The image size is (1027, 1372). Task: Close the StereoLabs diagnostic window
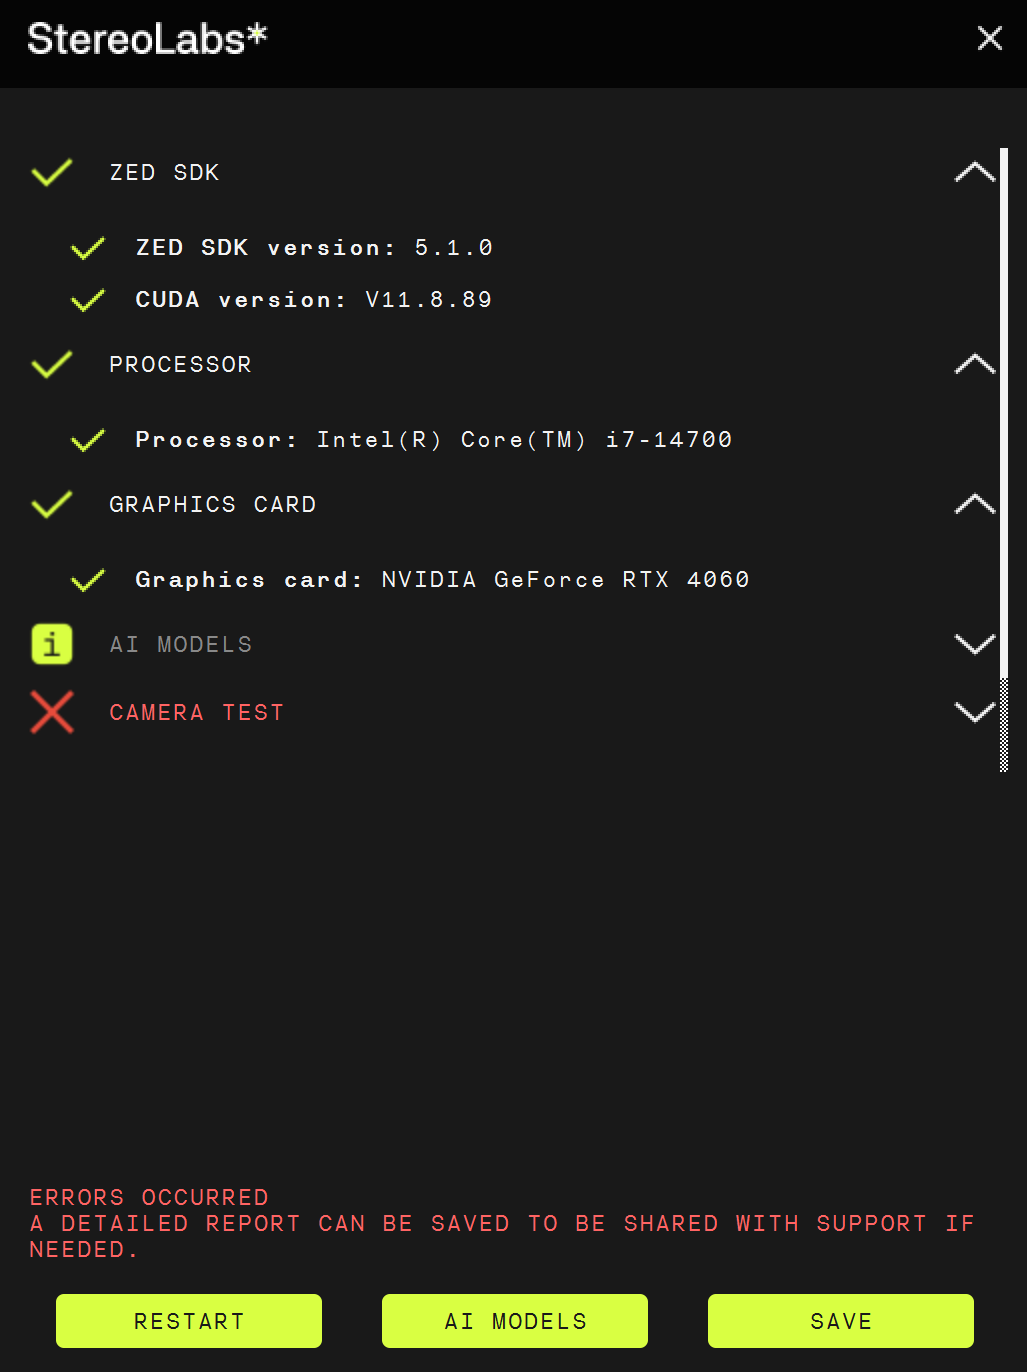[x=989, y=38]
